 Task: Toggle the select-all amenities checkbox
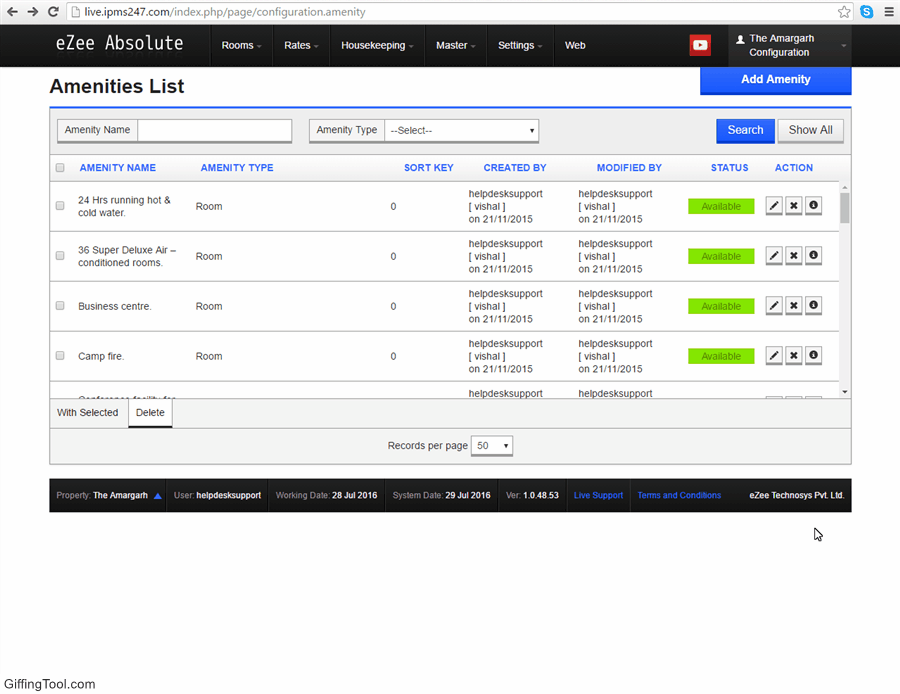(x=60, y=168)
